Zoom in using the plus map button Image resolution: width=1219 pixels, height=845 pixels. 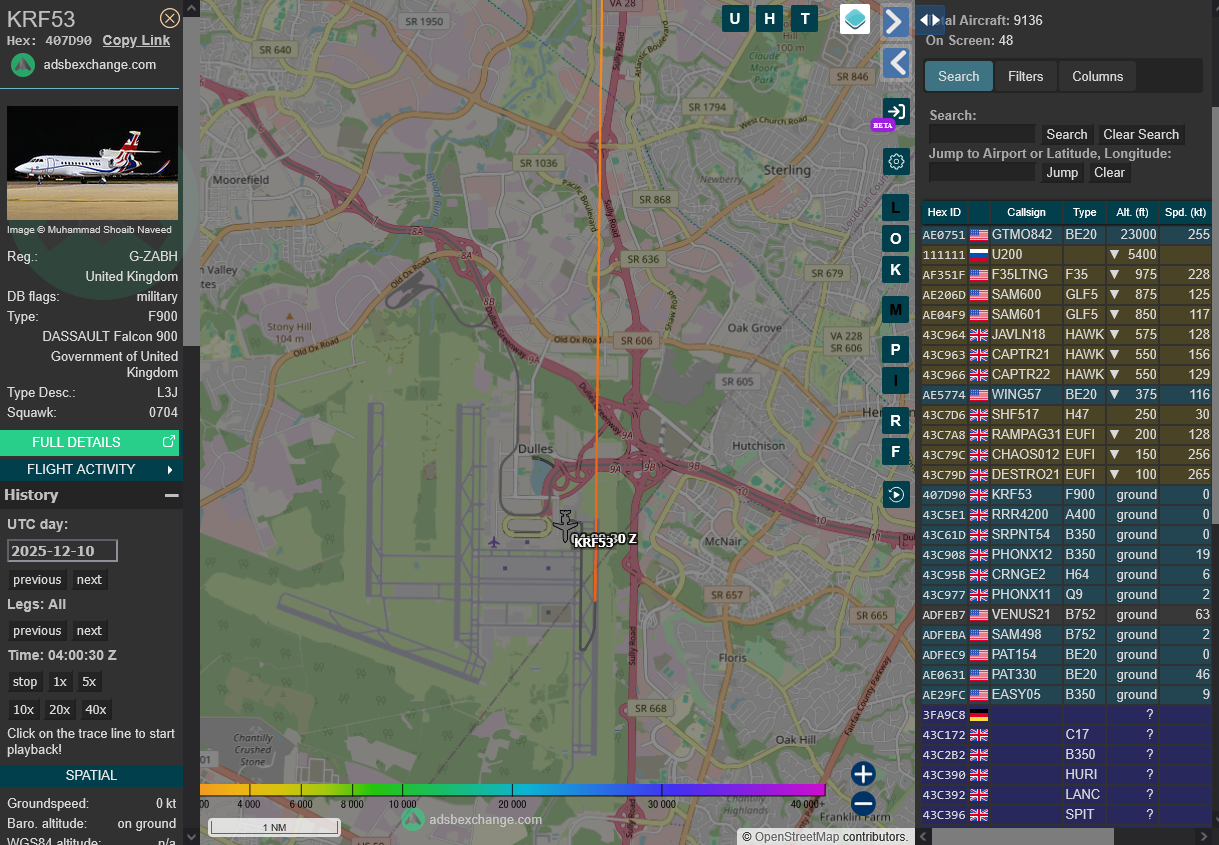[863, 773]
